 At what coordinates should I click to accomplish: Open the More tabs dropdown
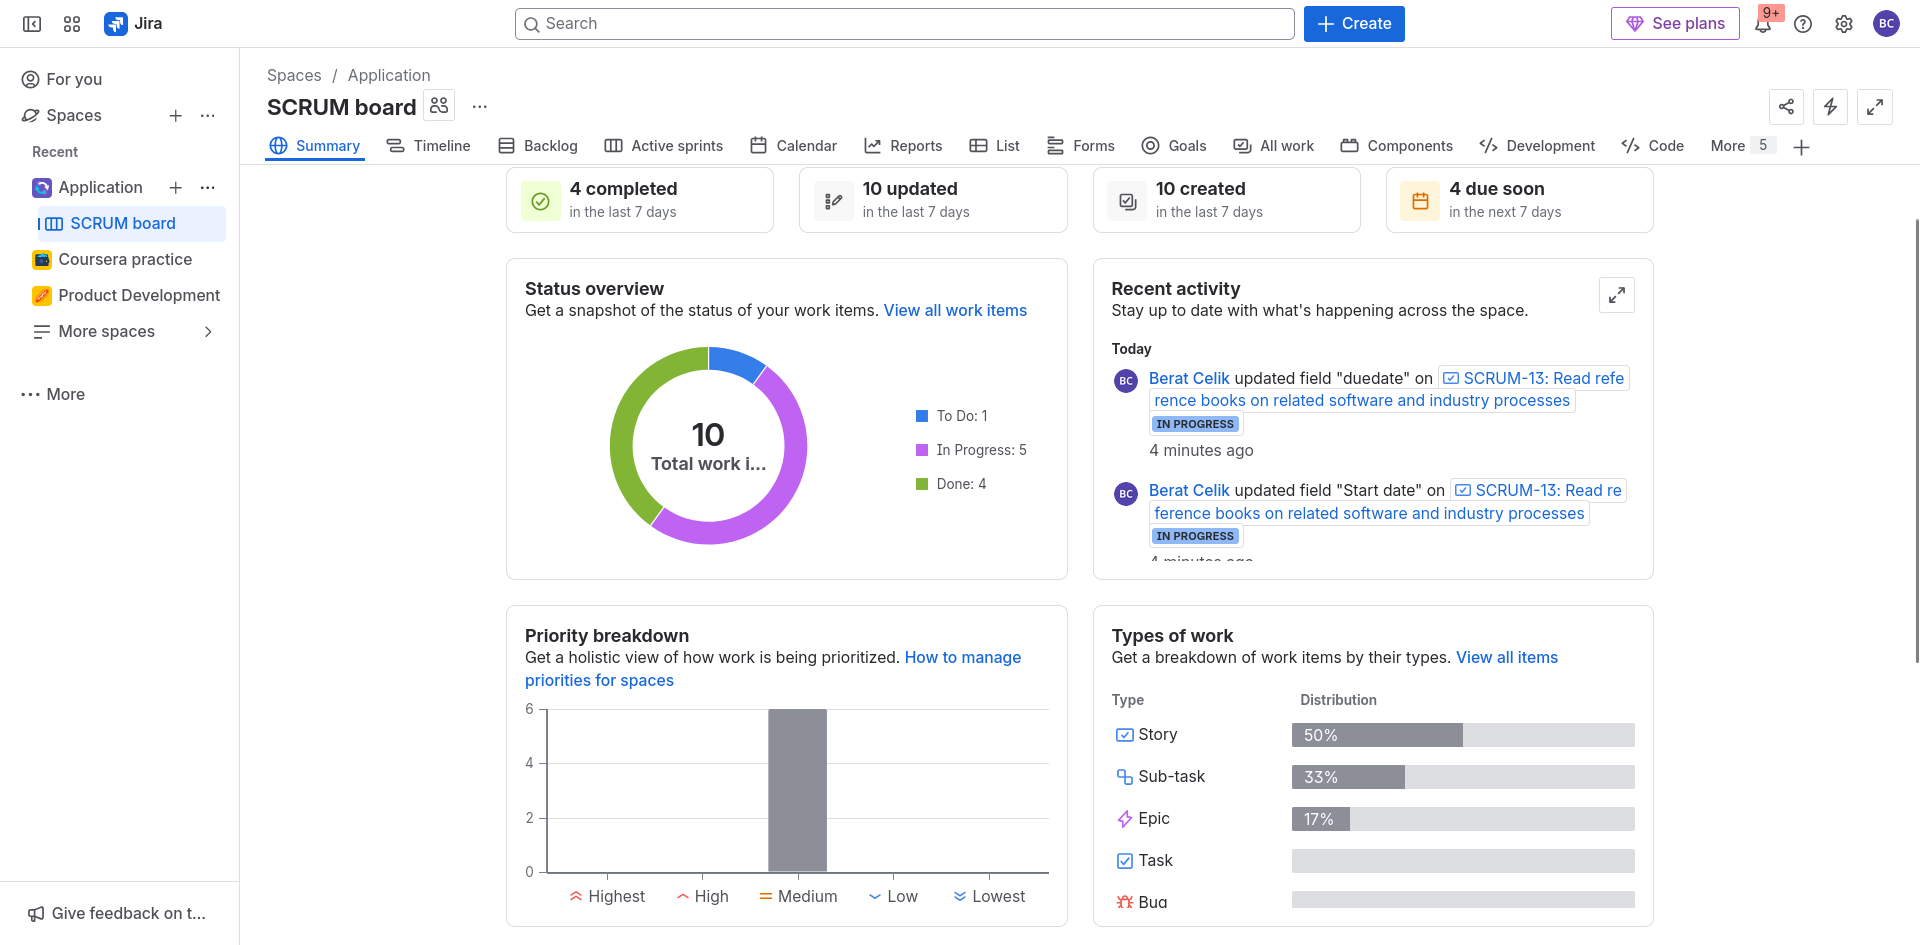coord(1741,146)
